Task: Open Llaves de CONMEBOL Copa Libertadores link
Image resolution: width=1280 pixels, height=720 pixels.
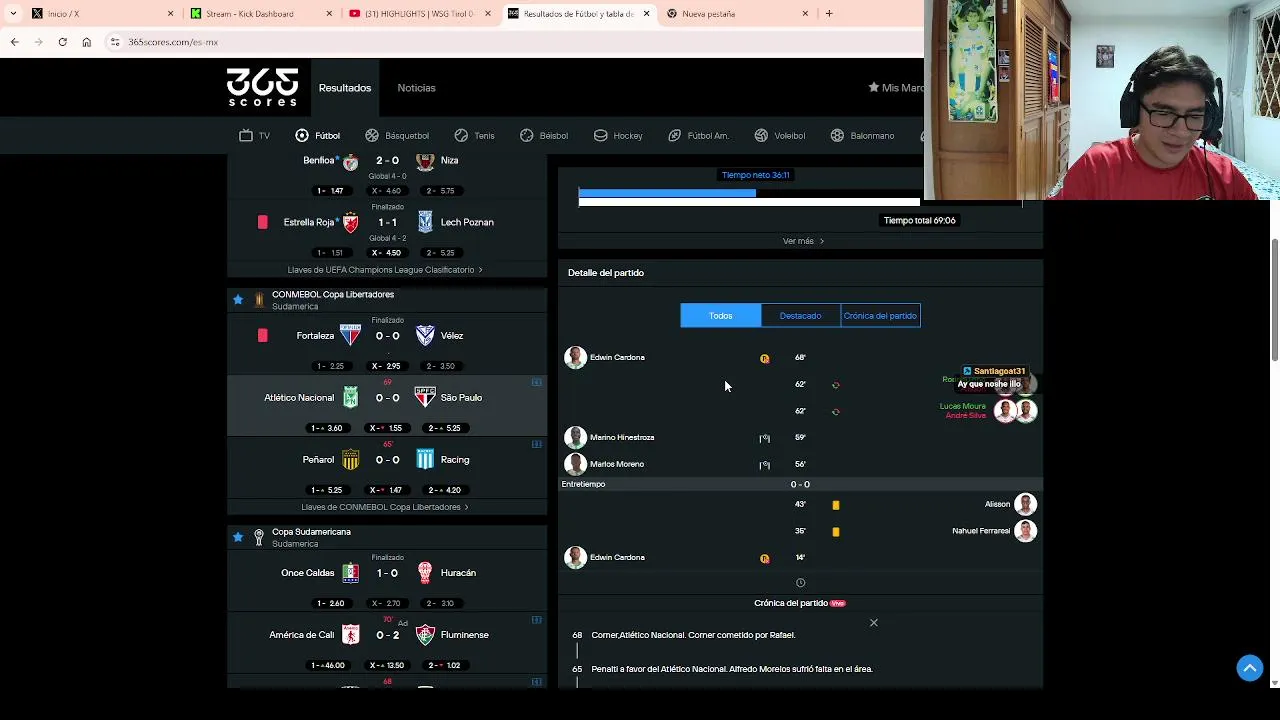Action: coord(385,507)
